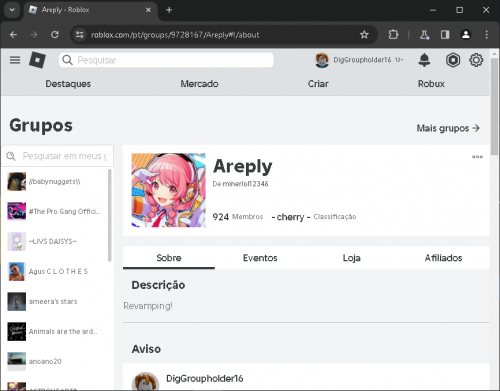Open DigGroupholder16 author link in Aviso
Screen dimensions: 500x391
coord(205,378)
